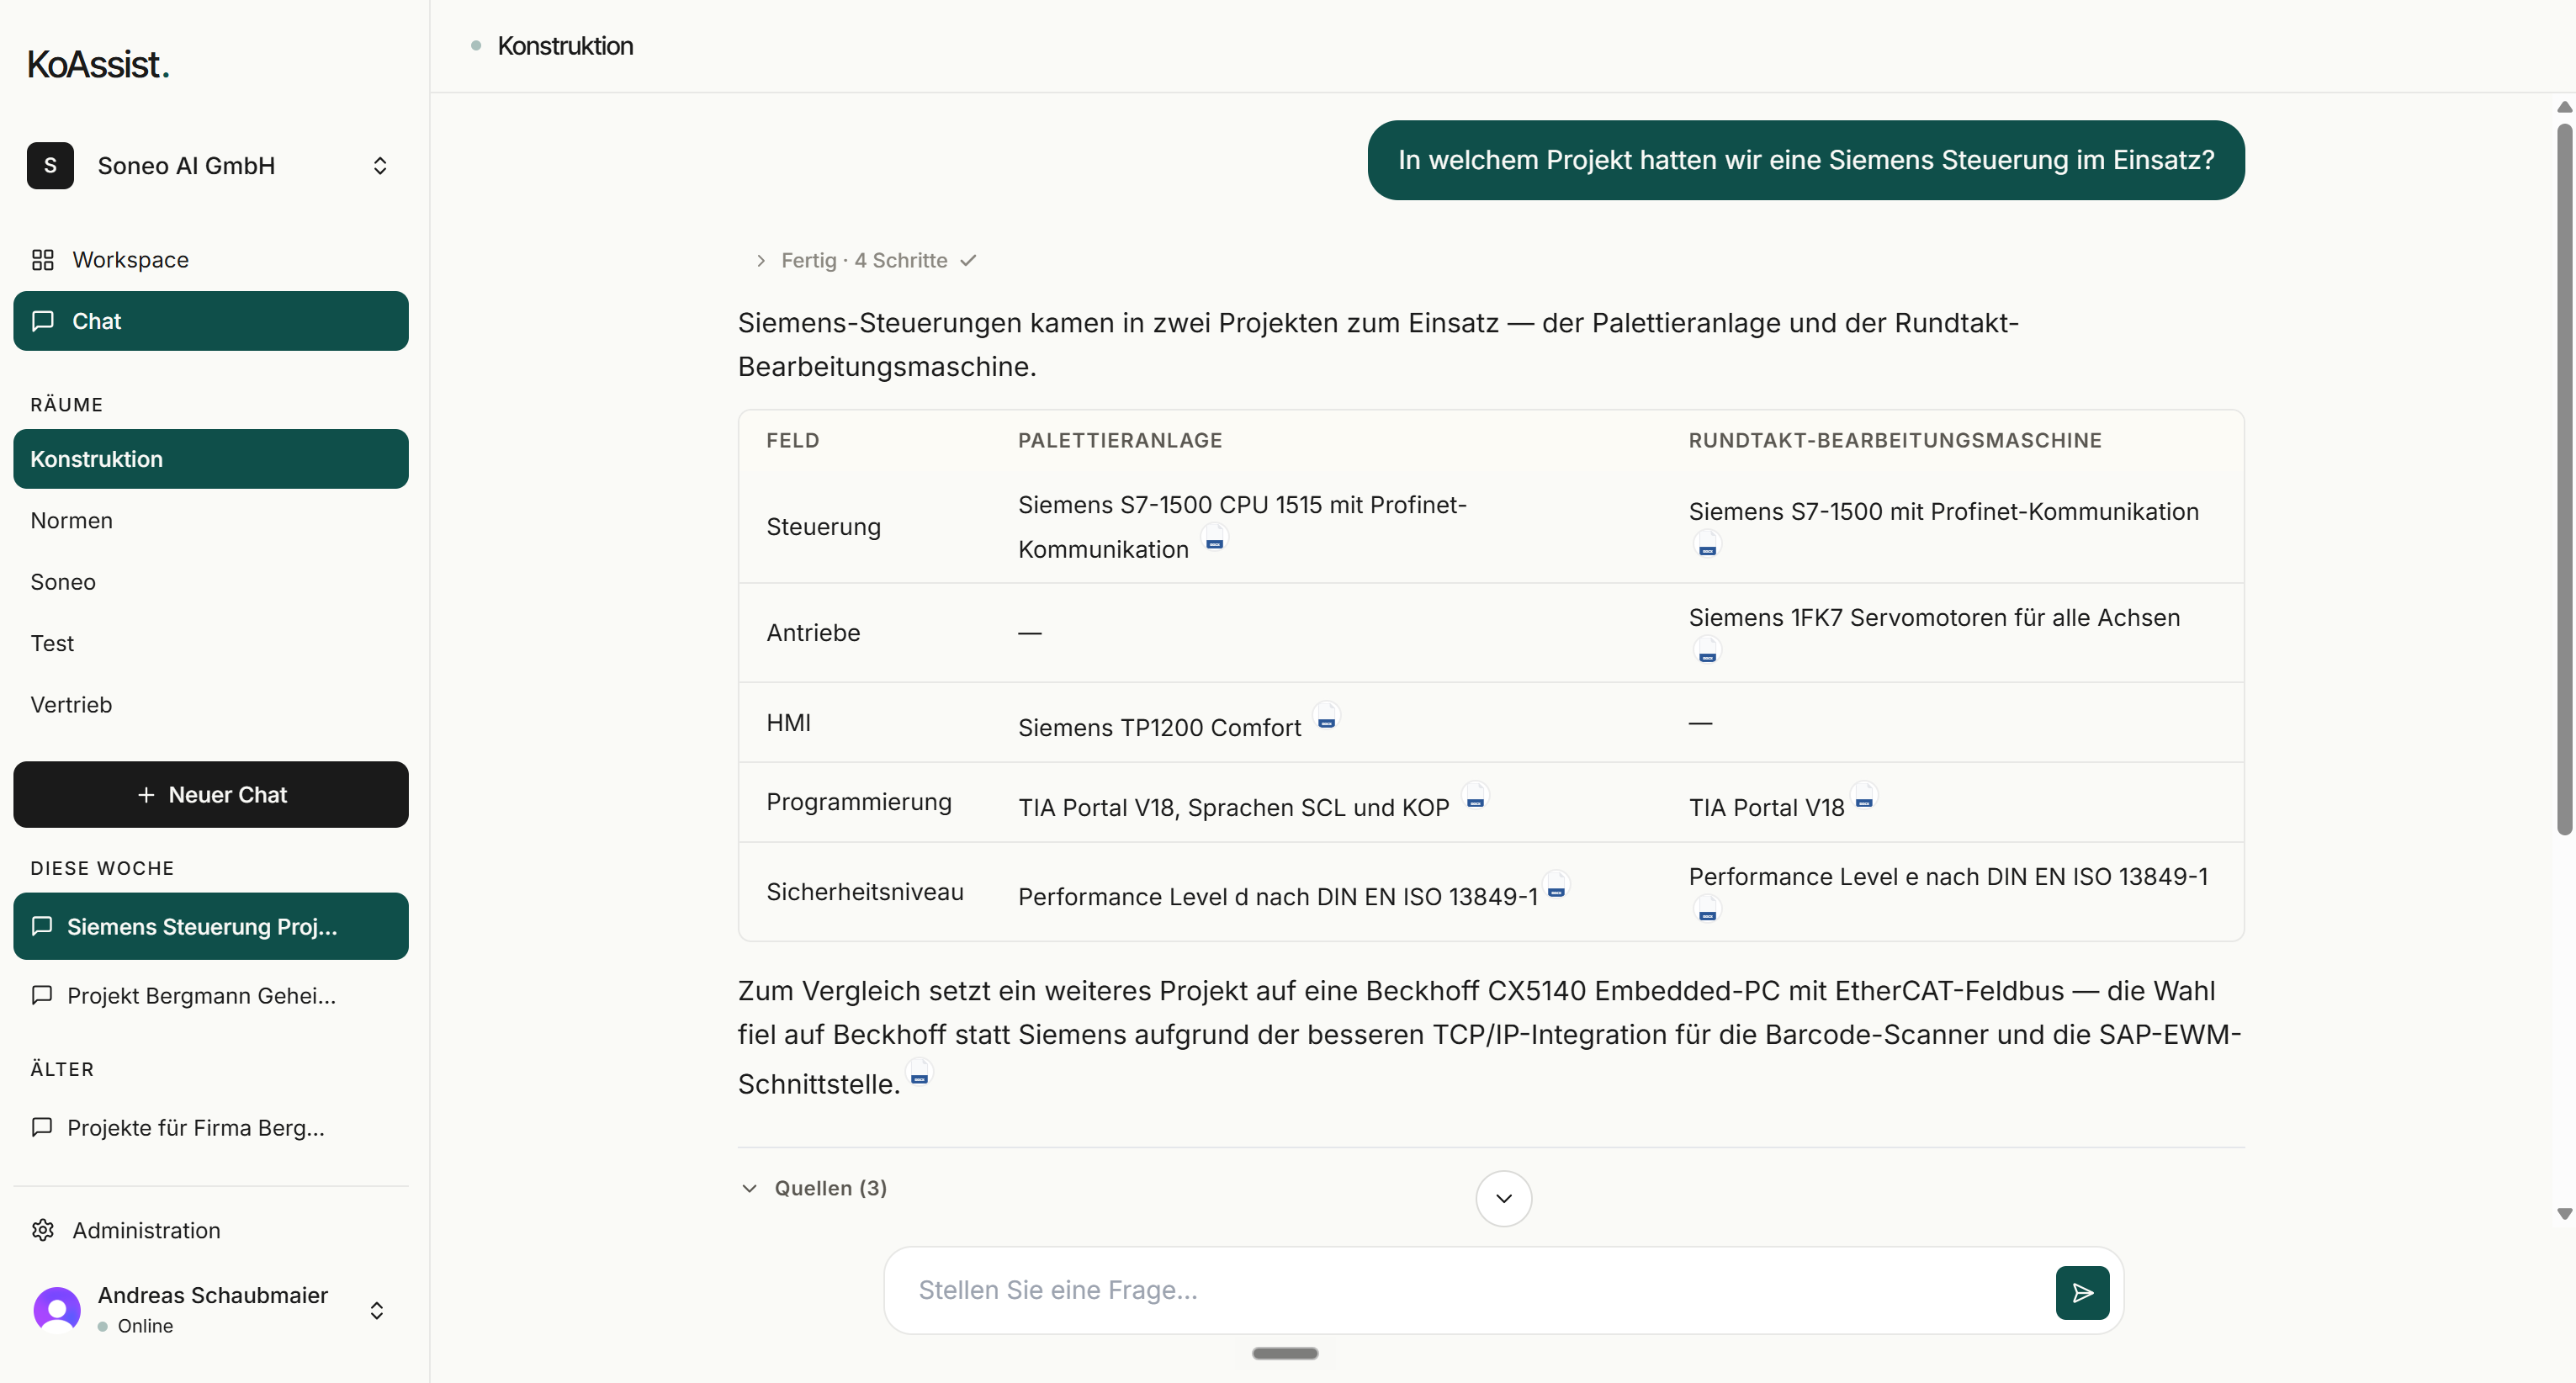This screenshot has width=2576, height=1383.
Task: Click the scrollbar down arrow
Action: pyautogui.click(x=2564, y=1214)
